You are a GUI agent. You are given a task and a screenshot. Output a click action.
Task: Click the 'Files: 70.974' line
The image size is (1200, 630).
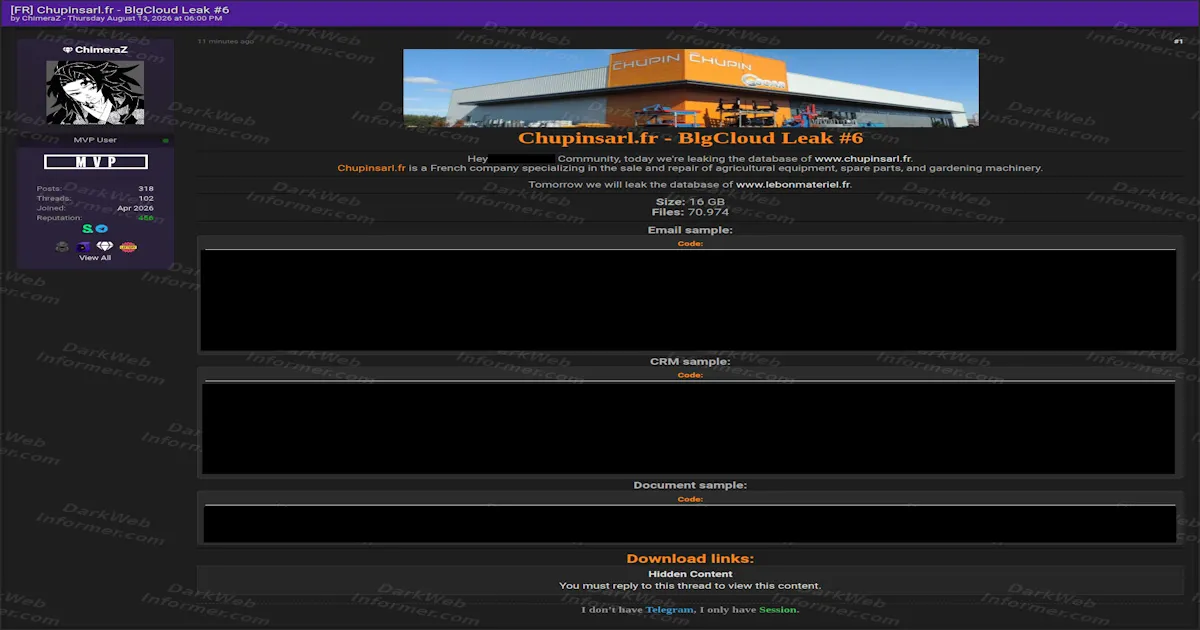[690, 212]
